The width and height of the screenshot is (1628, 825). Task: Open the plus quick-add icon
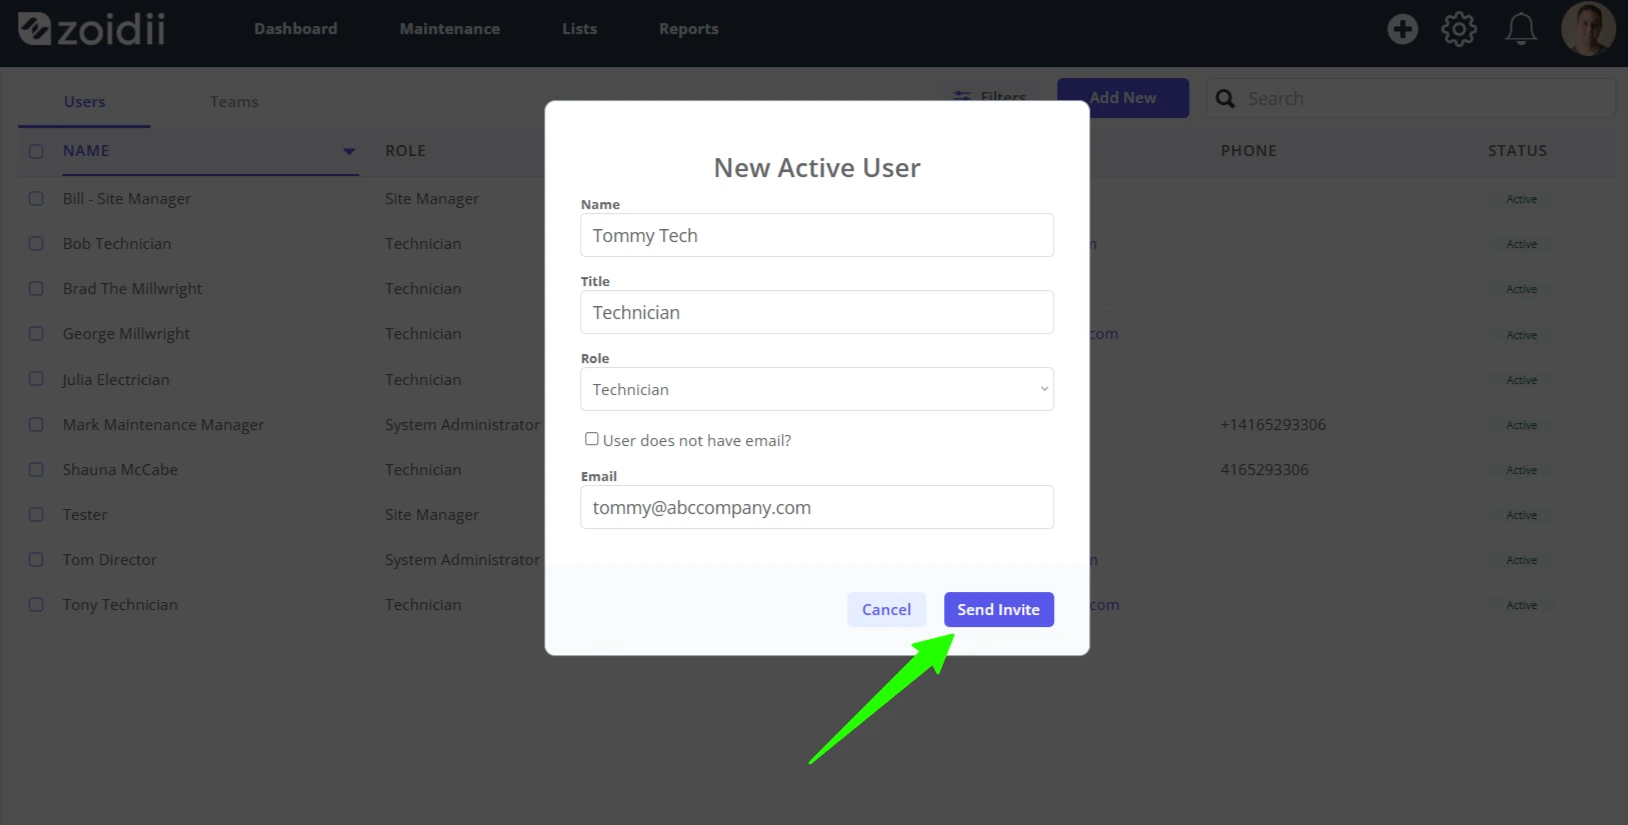click(1402, 29)
